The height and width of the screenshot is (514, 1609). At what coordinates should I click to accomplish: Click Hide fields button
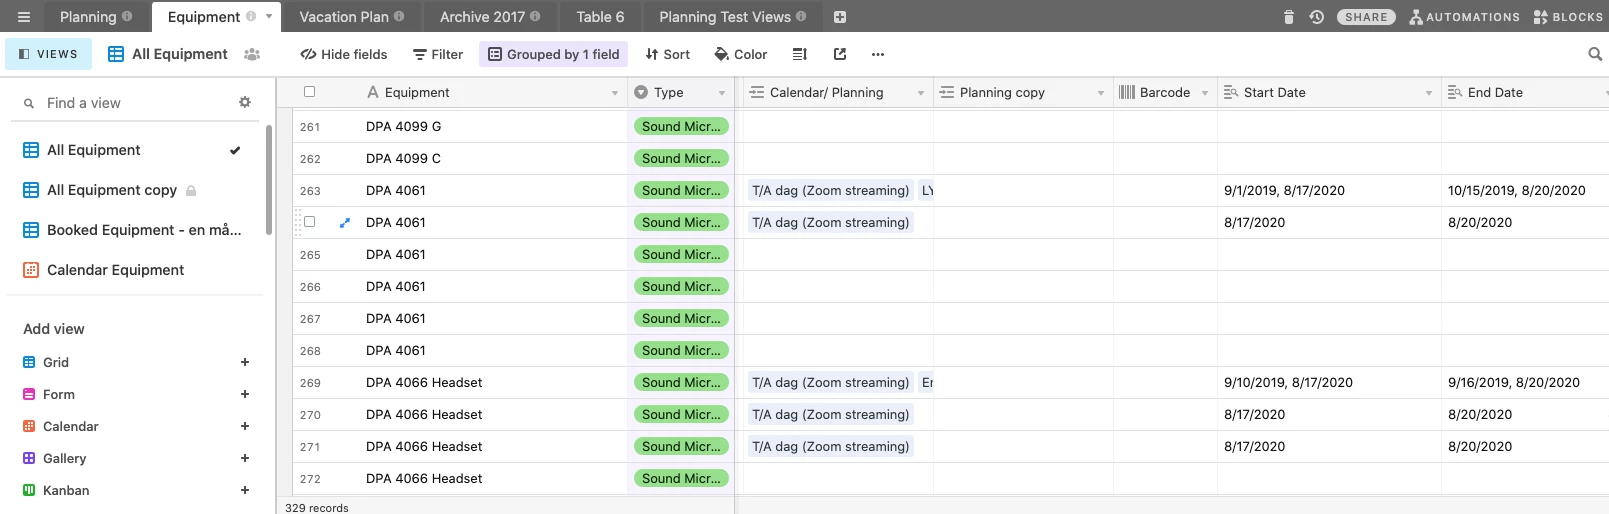click(x=344, y=54)
